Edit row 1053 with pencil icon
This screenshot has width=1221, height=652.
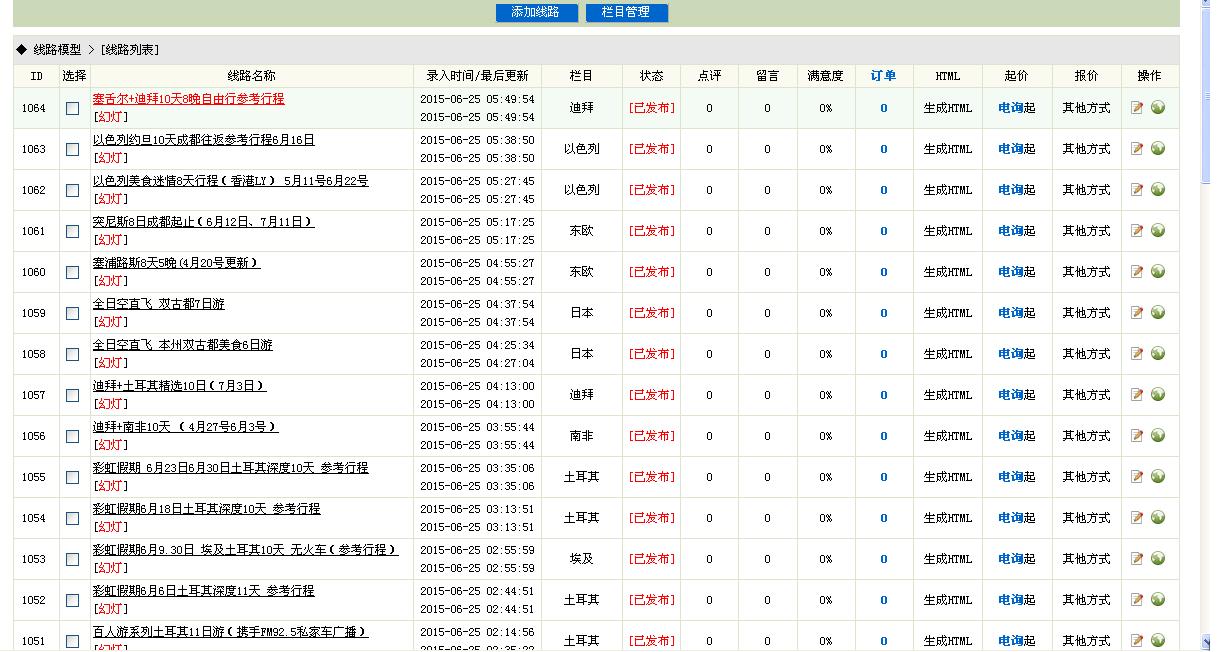click(1137, 558)
